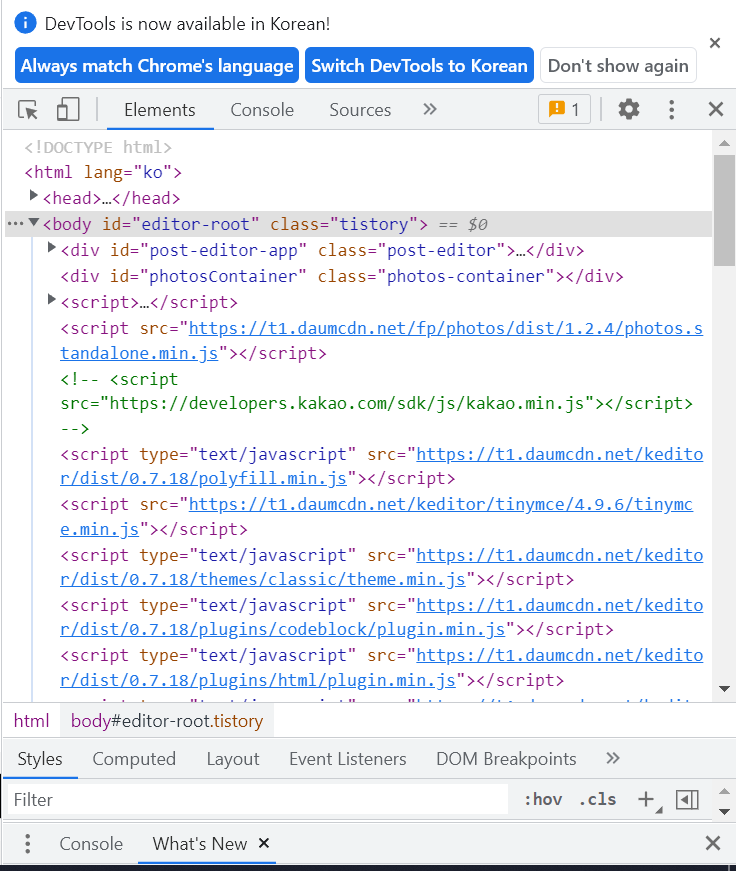Switch to the Elements tab
The image size is (736, 871).
coord(160,109)
